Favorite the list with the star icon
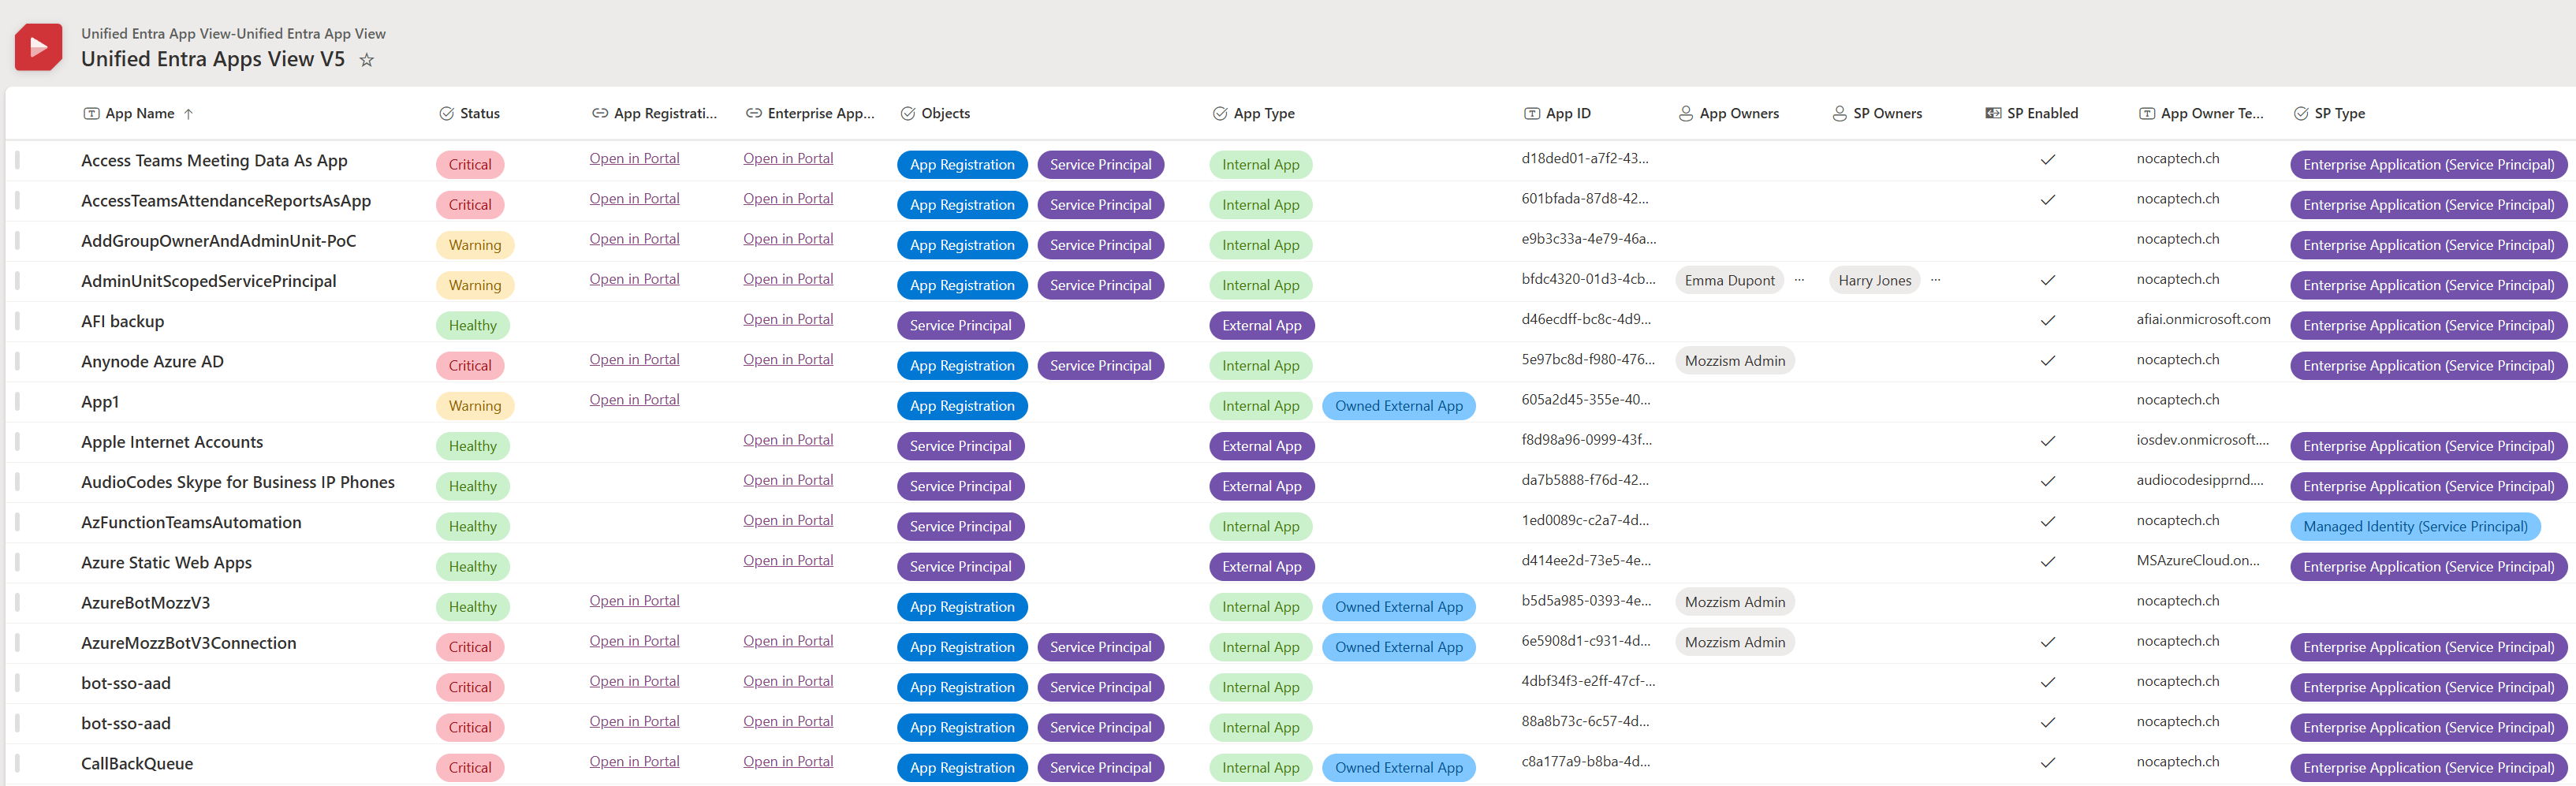 [x=367, y=60]
